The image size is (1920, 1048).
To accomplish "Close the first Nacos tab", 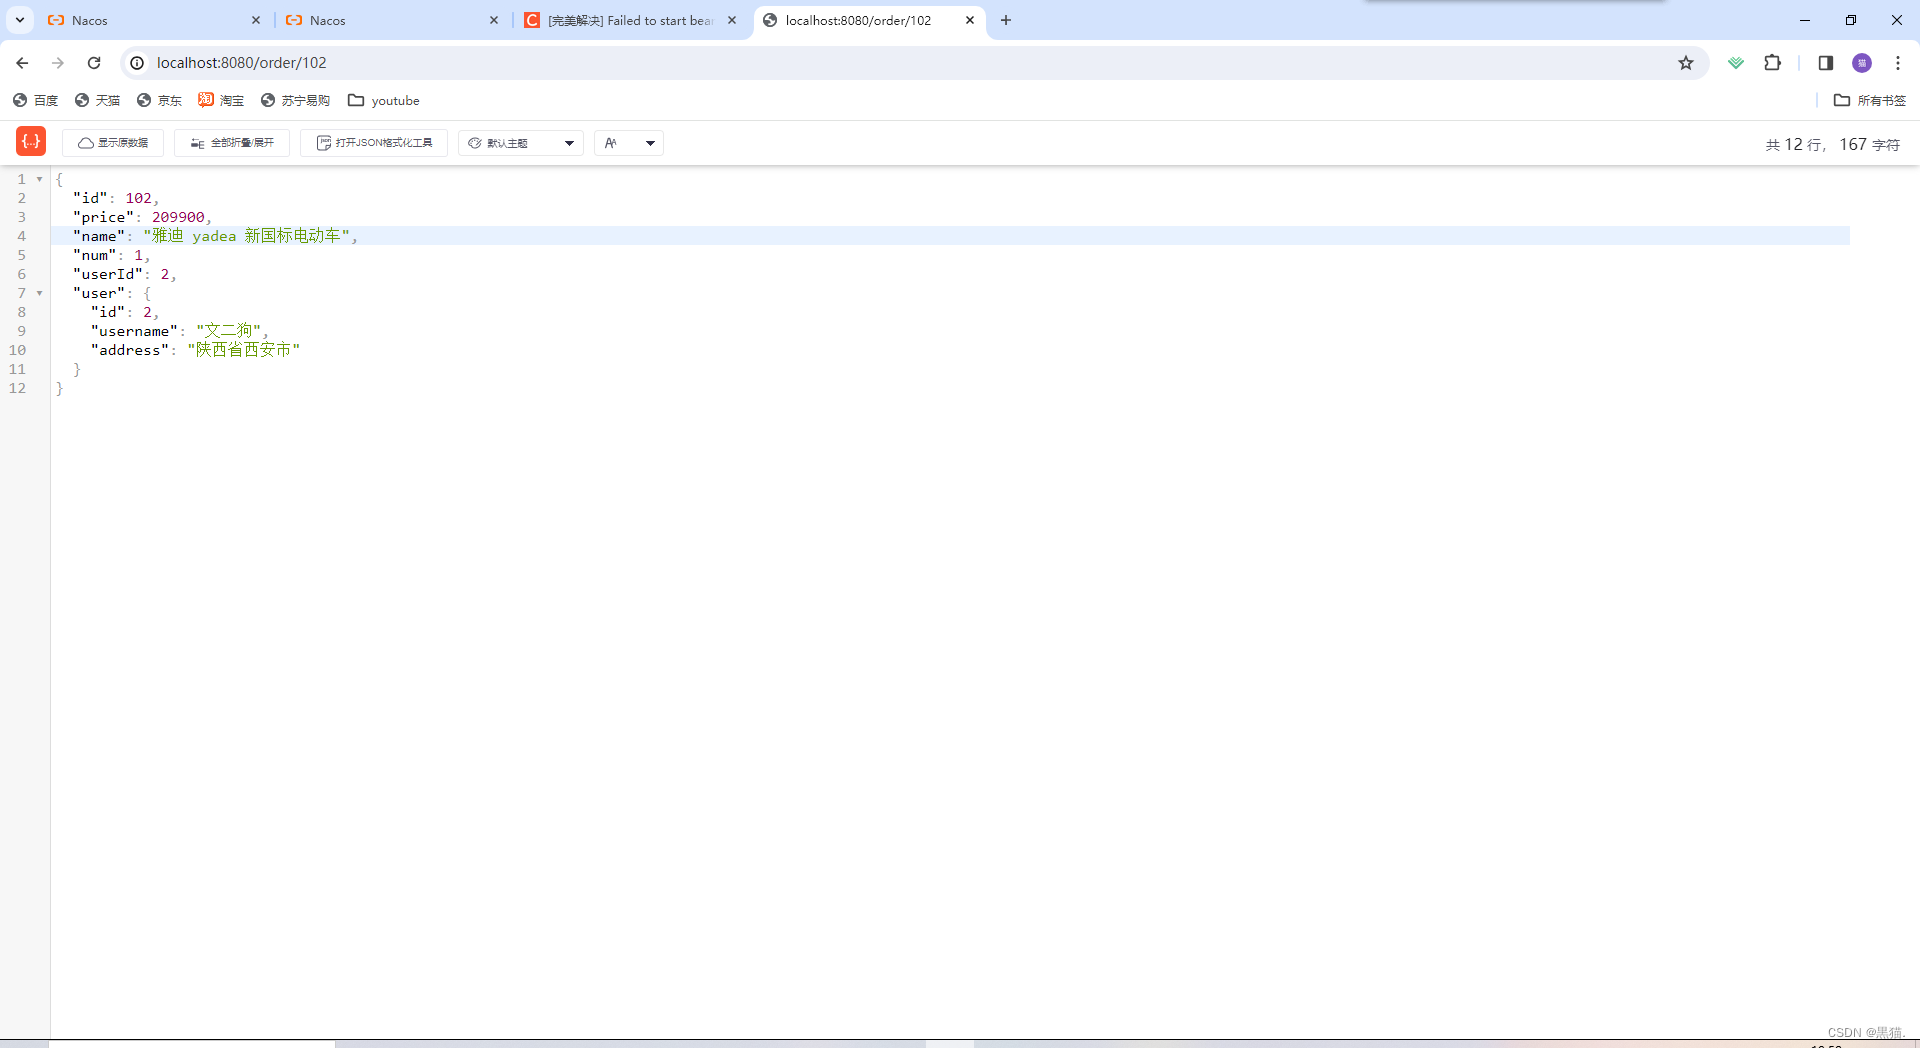I will [x=256, y=20].
